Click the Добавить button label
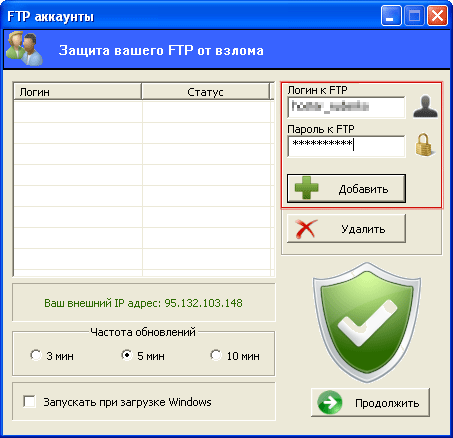 363,189
